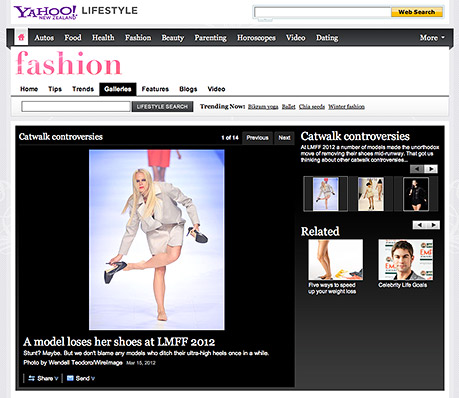Click the Send envelope icon

70,378
